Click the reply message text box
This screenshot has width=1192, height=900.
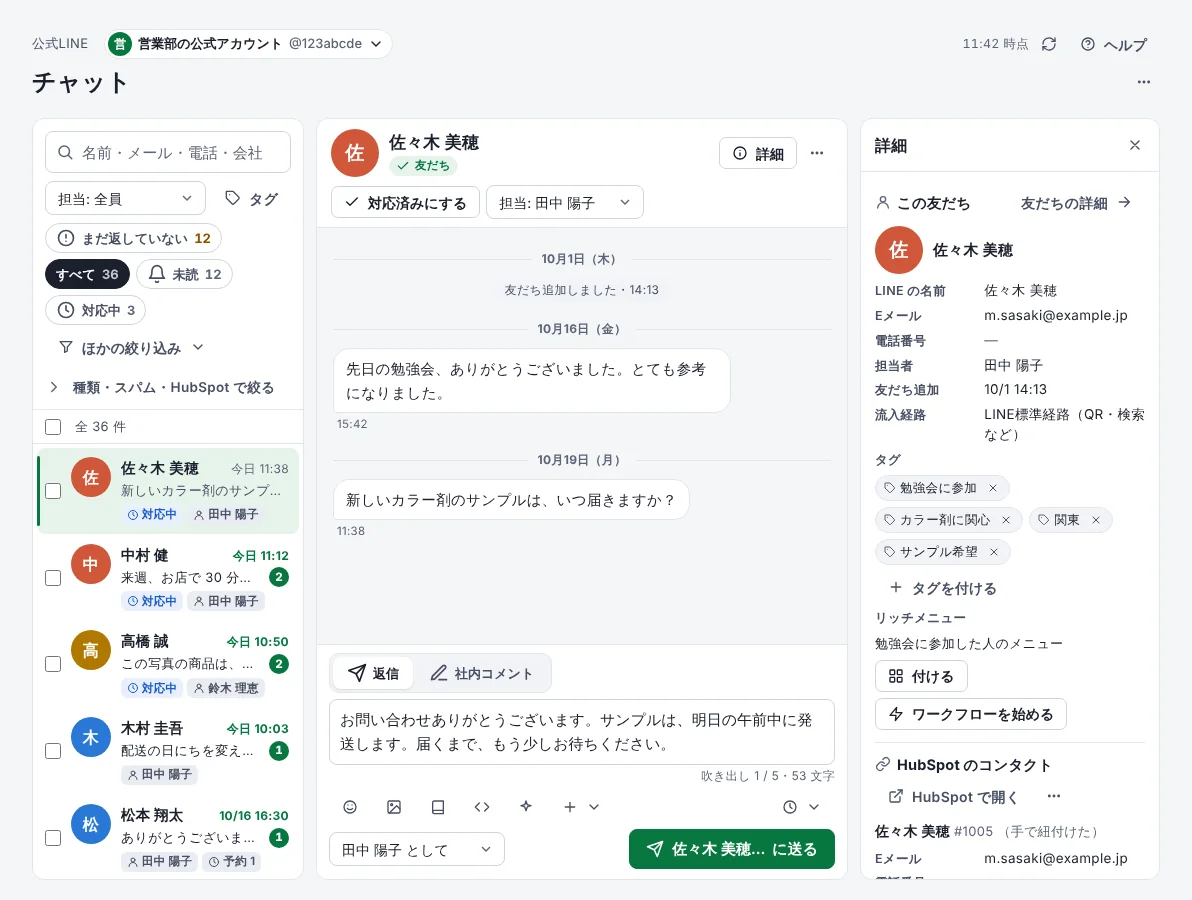click(x=582, y=732)
